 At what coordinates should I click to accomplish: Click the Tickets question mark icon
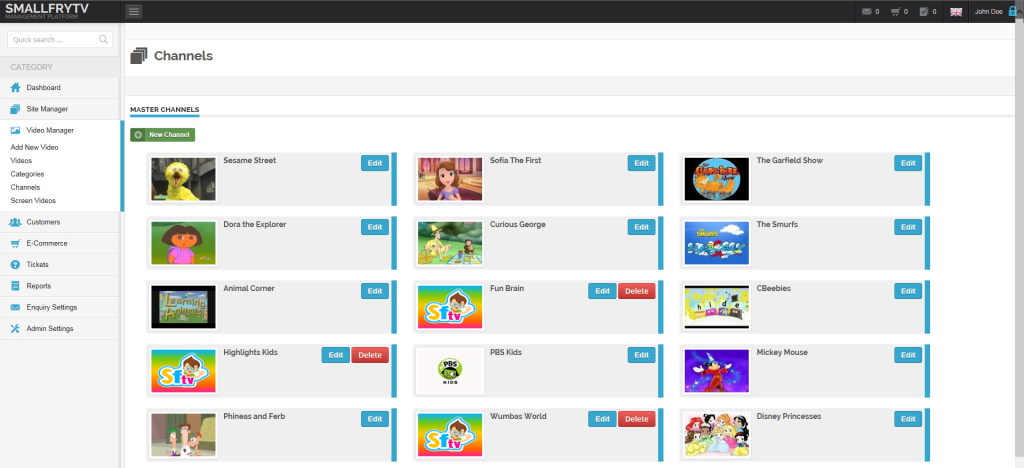tap(16, 265)
